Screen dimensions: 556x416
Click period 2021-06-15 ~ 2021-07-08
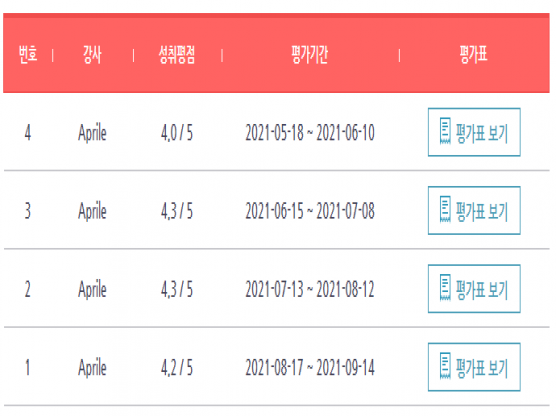pyautogui.click(x=310, y=211)
